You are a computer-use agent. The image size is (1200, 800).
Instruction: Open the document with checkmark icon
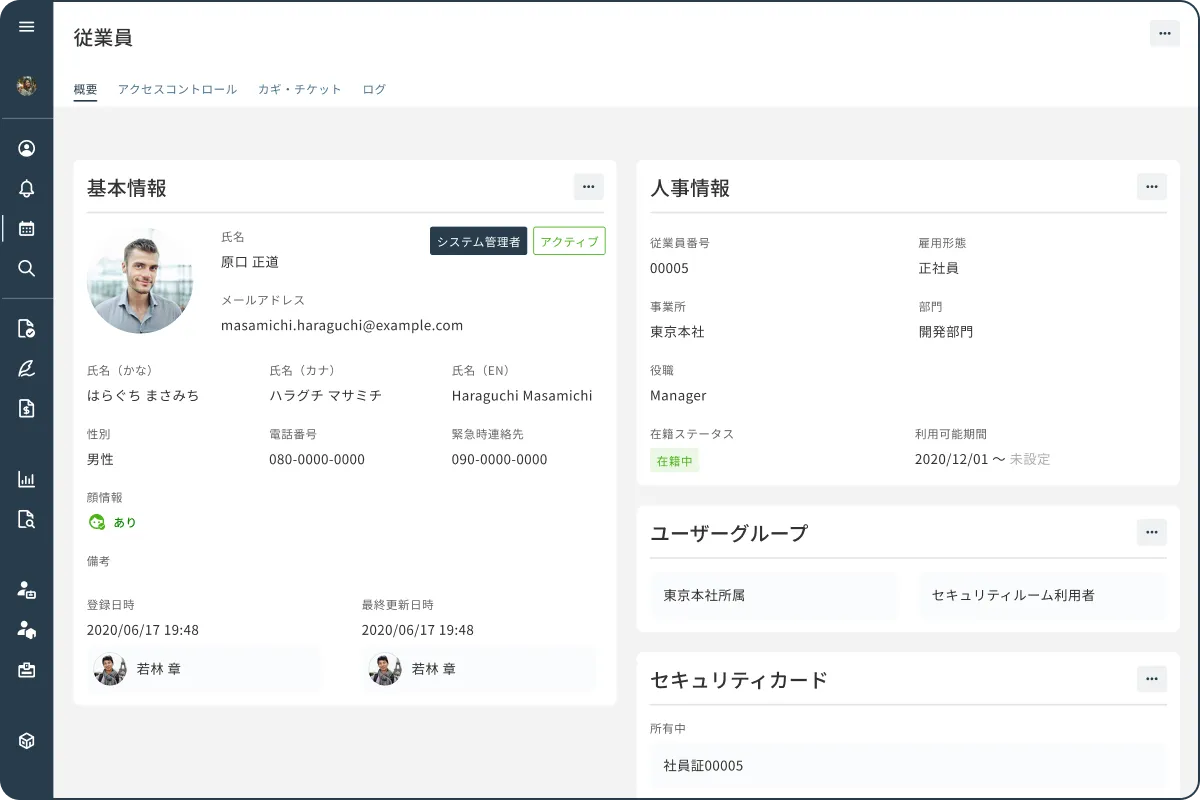(x=27, y=328)
